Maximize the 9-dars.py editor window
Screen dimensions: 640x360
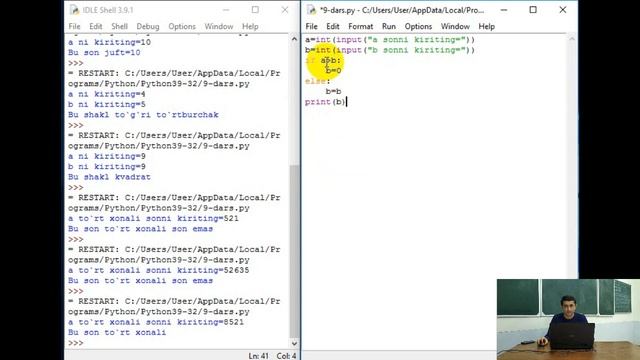click(x=533, y=10)
